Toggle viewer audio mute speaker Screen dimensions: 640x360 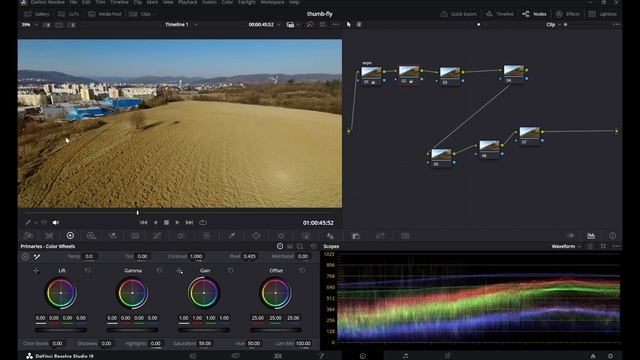point(56,222)
